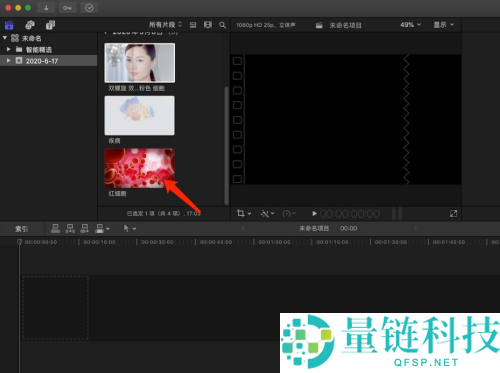Open the retime chevron menu
Screen dimensions: 500x373
(x=294, y=214)
